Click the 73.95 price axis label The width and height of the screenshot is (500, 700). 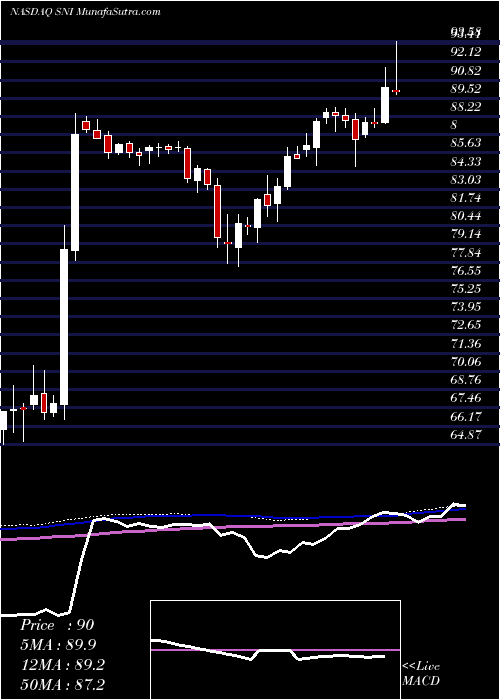[x=466, y=307]
